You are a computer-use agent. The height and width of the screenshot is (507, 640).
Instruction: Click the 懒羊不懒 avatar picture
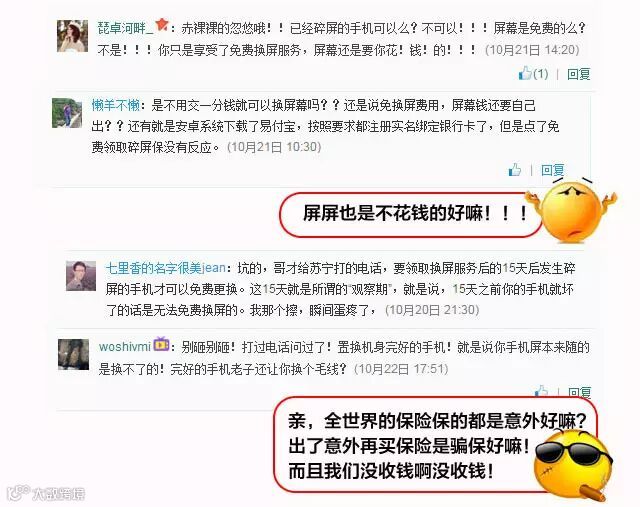click(67, 113)
